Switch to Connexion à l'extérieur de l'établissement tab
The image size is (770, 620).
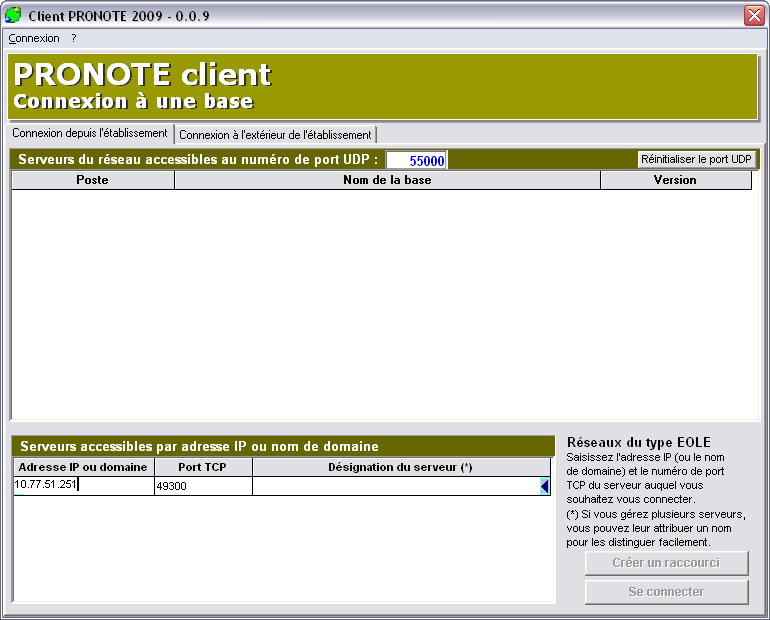[x=275, y=135]
